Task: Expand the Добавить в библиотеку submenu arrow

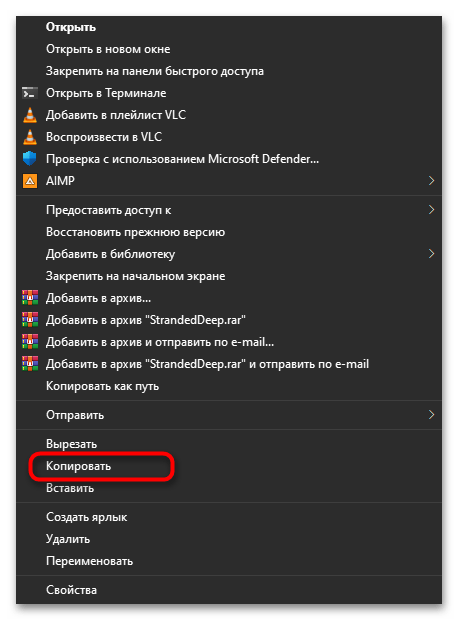Action: tap(432, 253)
